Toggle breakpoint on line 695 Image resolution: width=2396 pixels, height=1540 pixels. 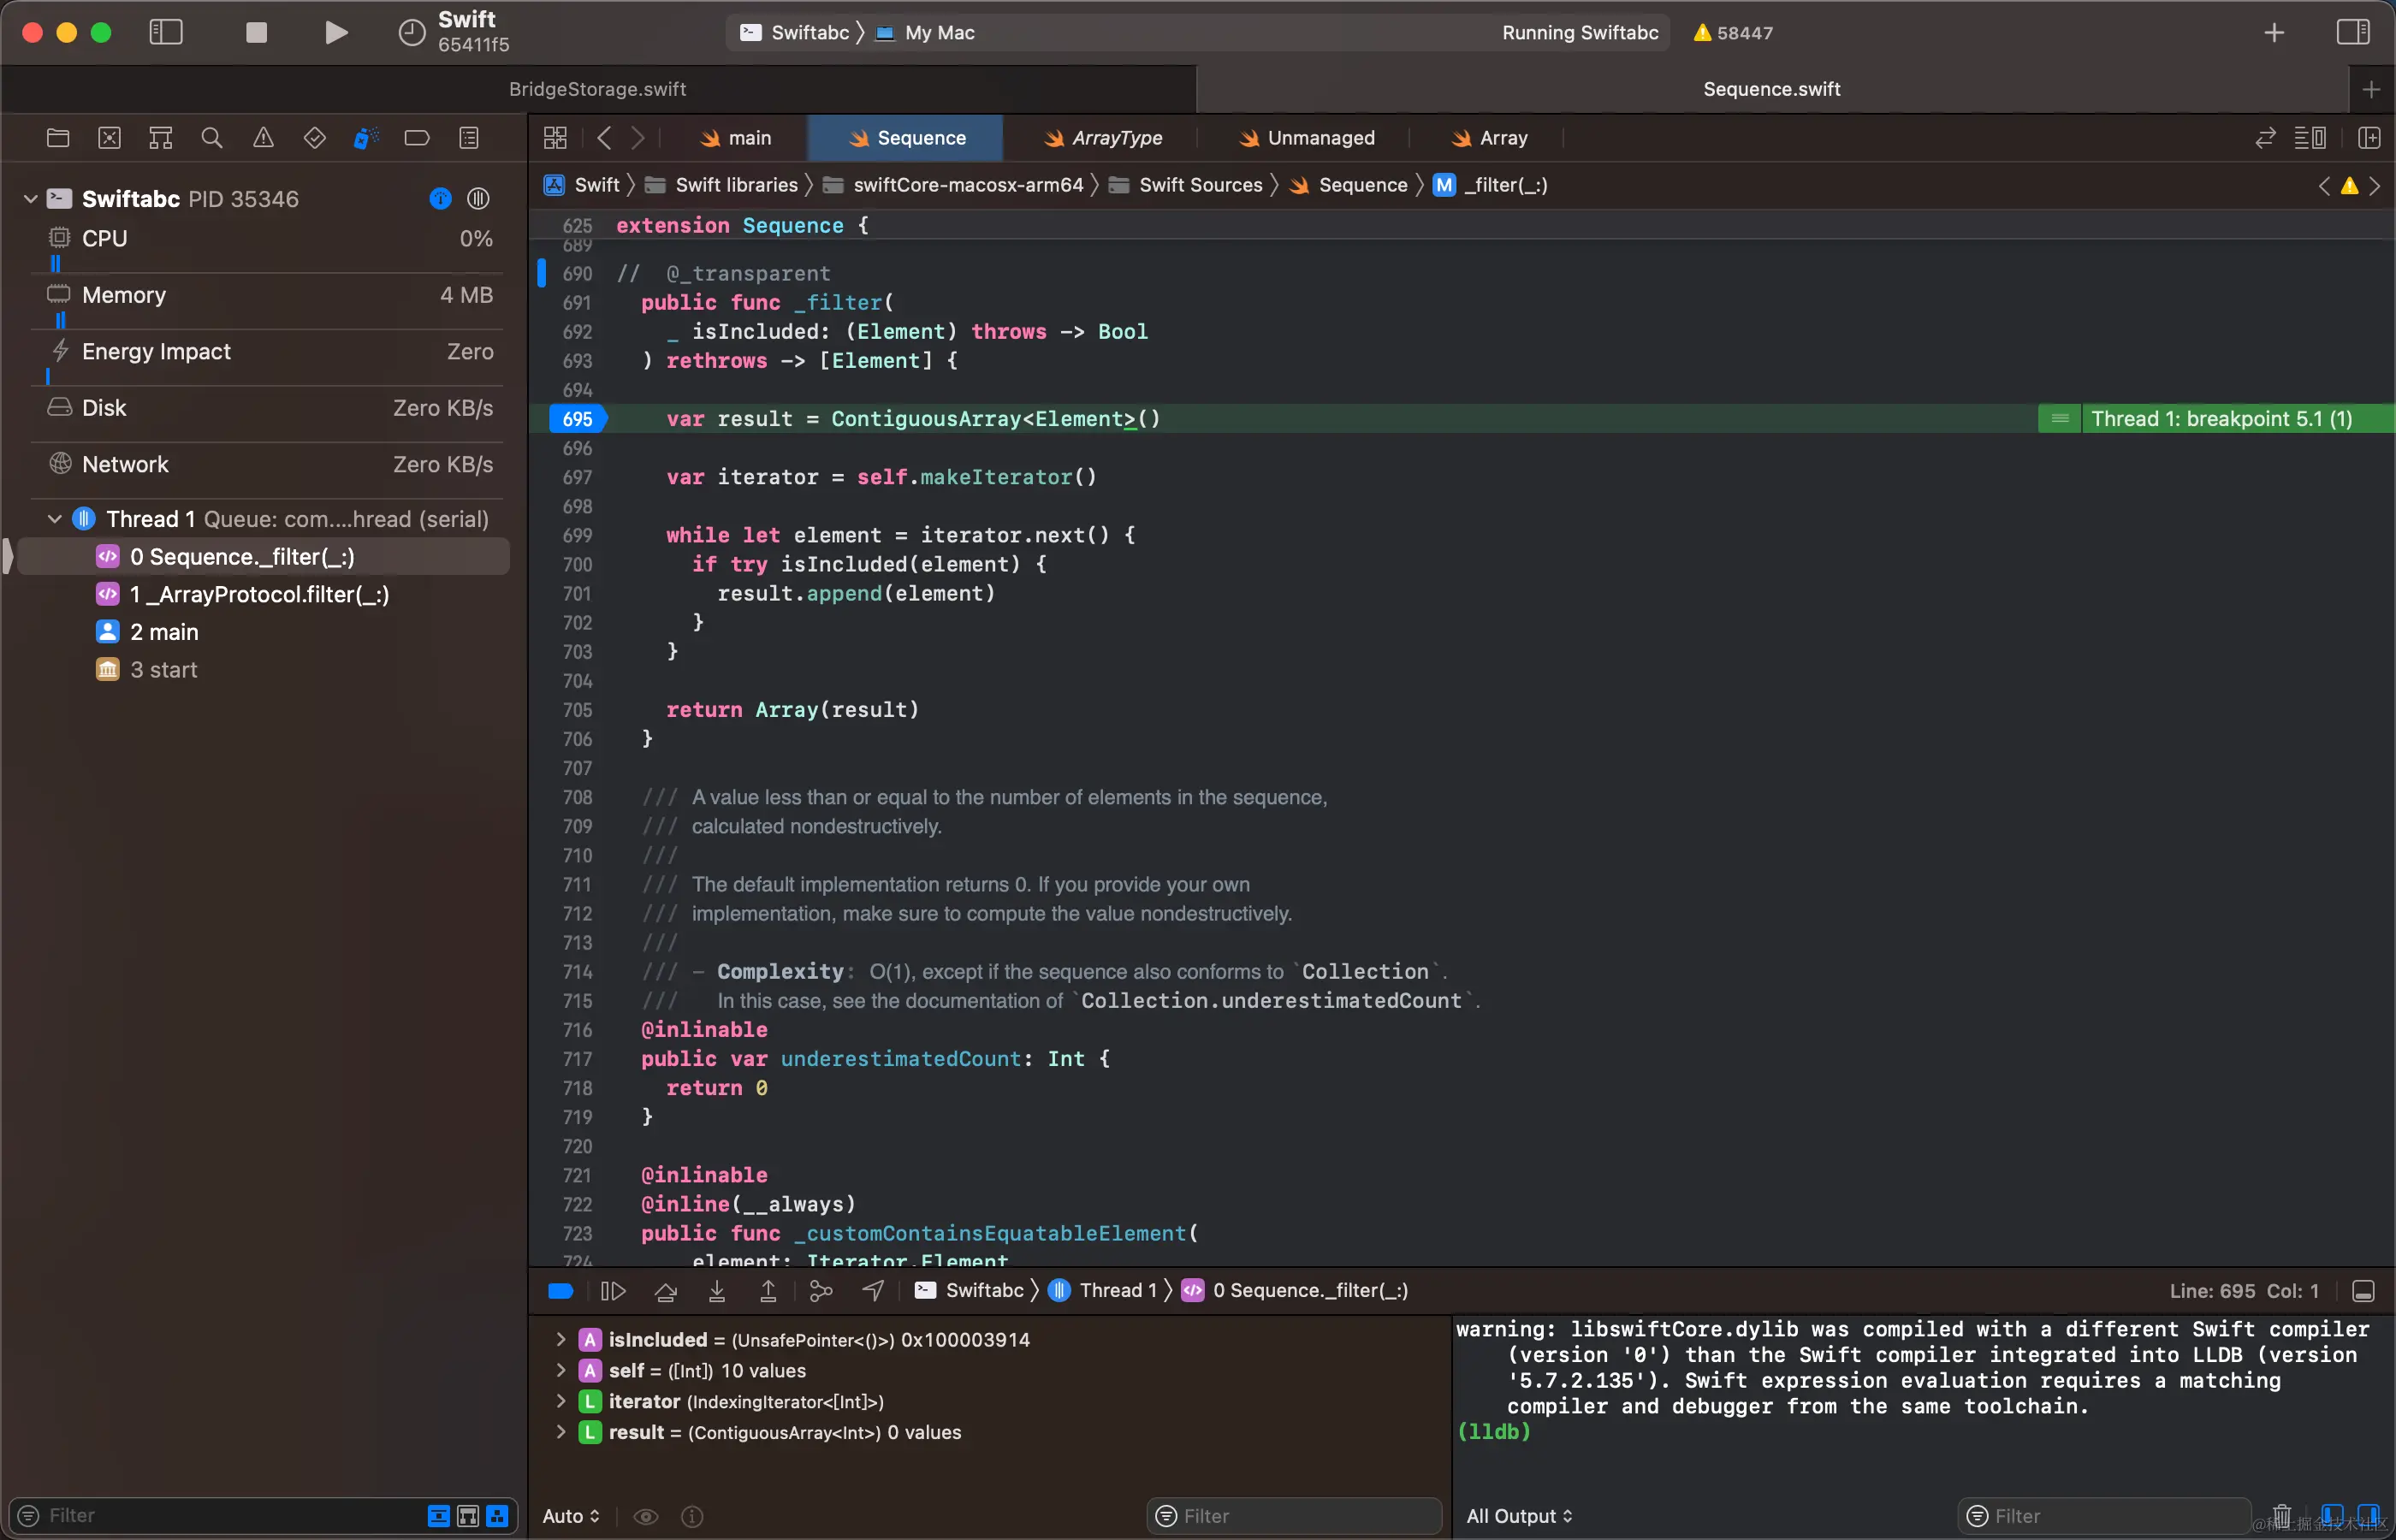click(x=577, y=419)
